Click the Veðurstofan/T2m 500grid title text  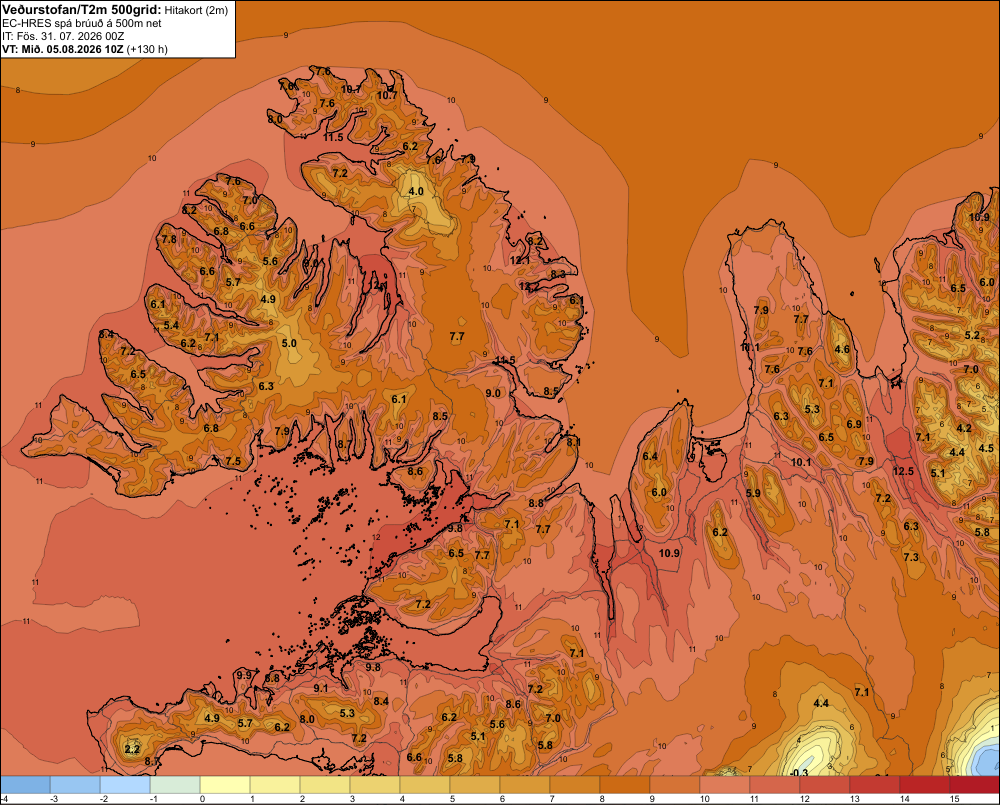pyautogui.click(x=82, y=10)
